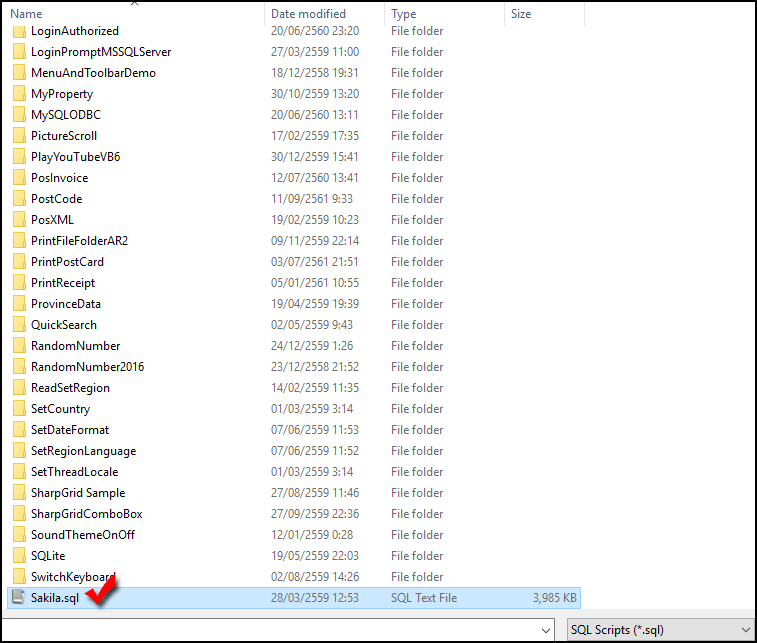Select the Sakila.sql file name
Screen dimensions: 757x643
point(55,598)
